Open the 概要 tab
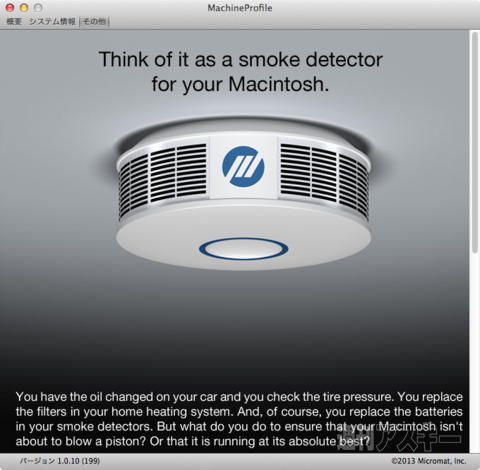Viewport: 480px width, 470px height. 14,22
